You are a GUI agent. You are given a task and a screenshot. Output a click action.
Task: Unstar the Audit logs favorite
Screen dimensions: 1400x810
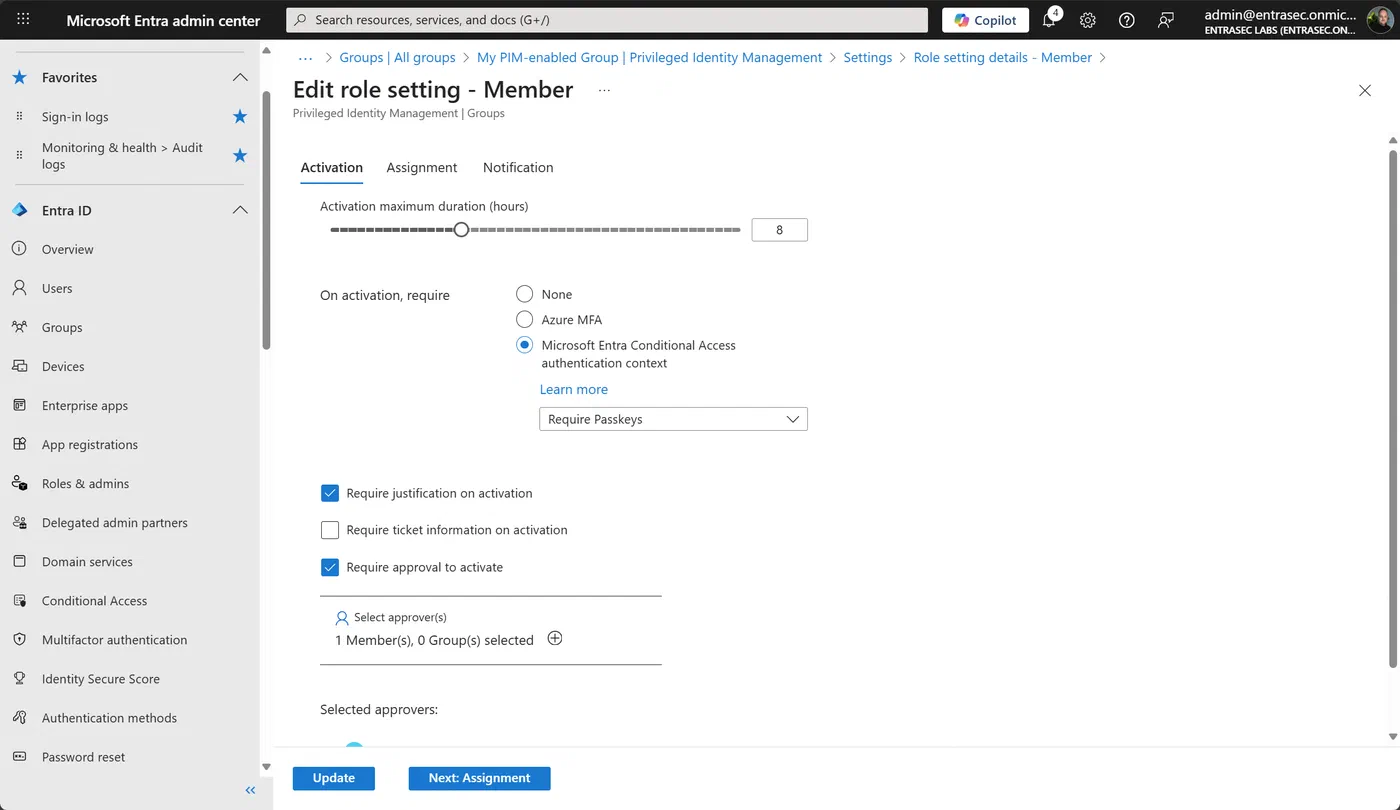[x=240, y=156]
